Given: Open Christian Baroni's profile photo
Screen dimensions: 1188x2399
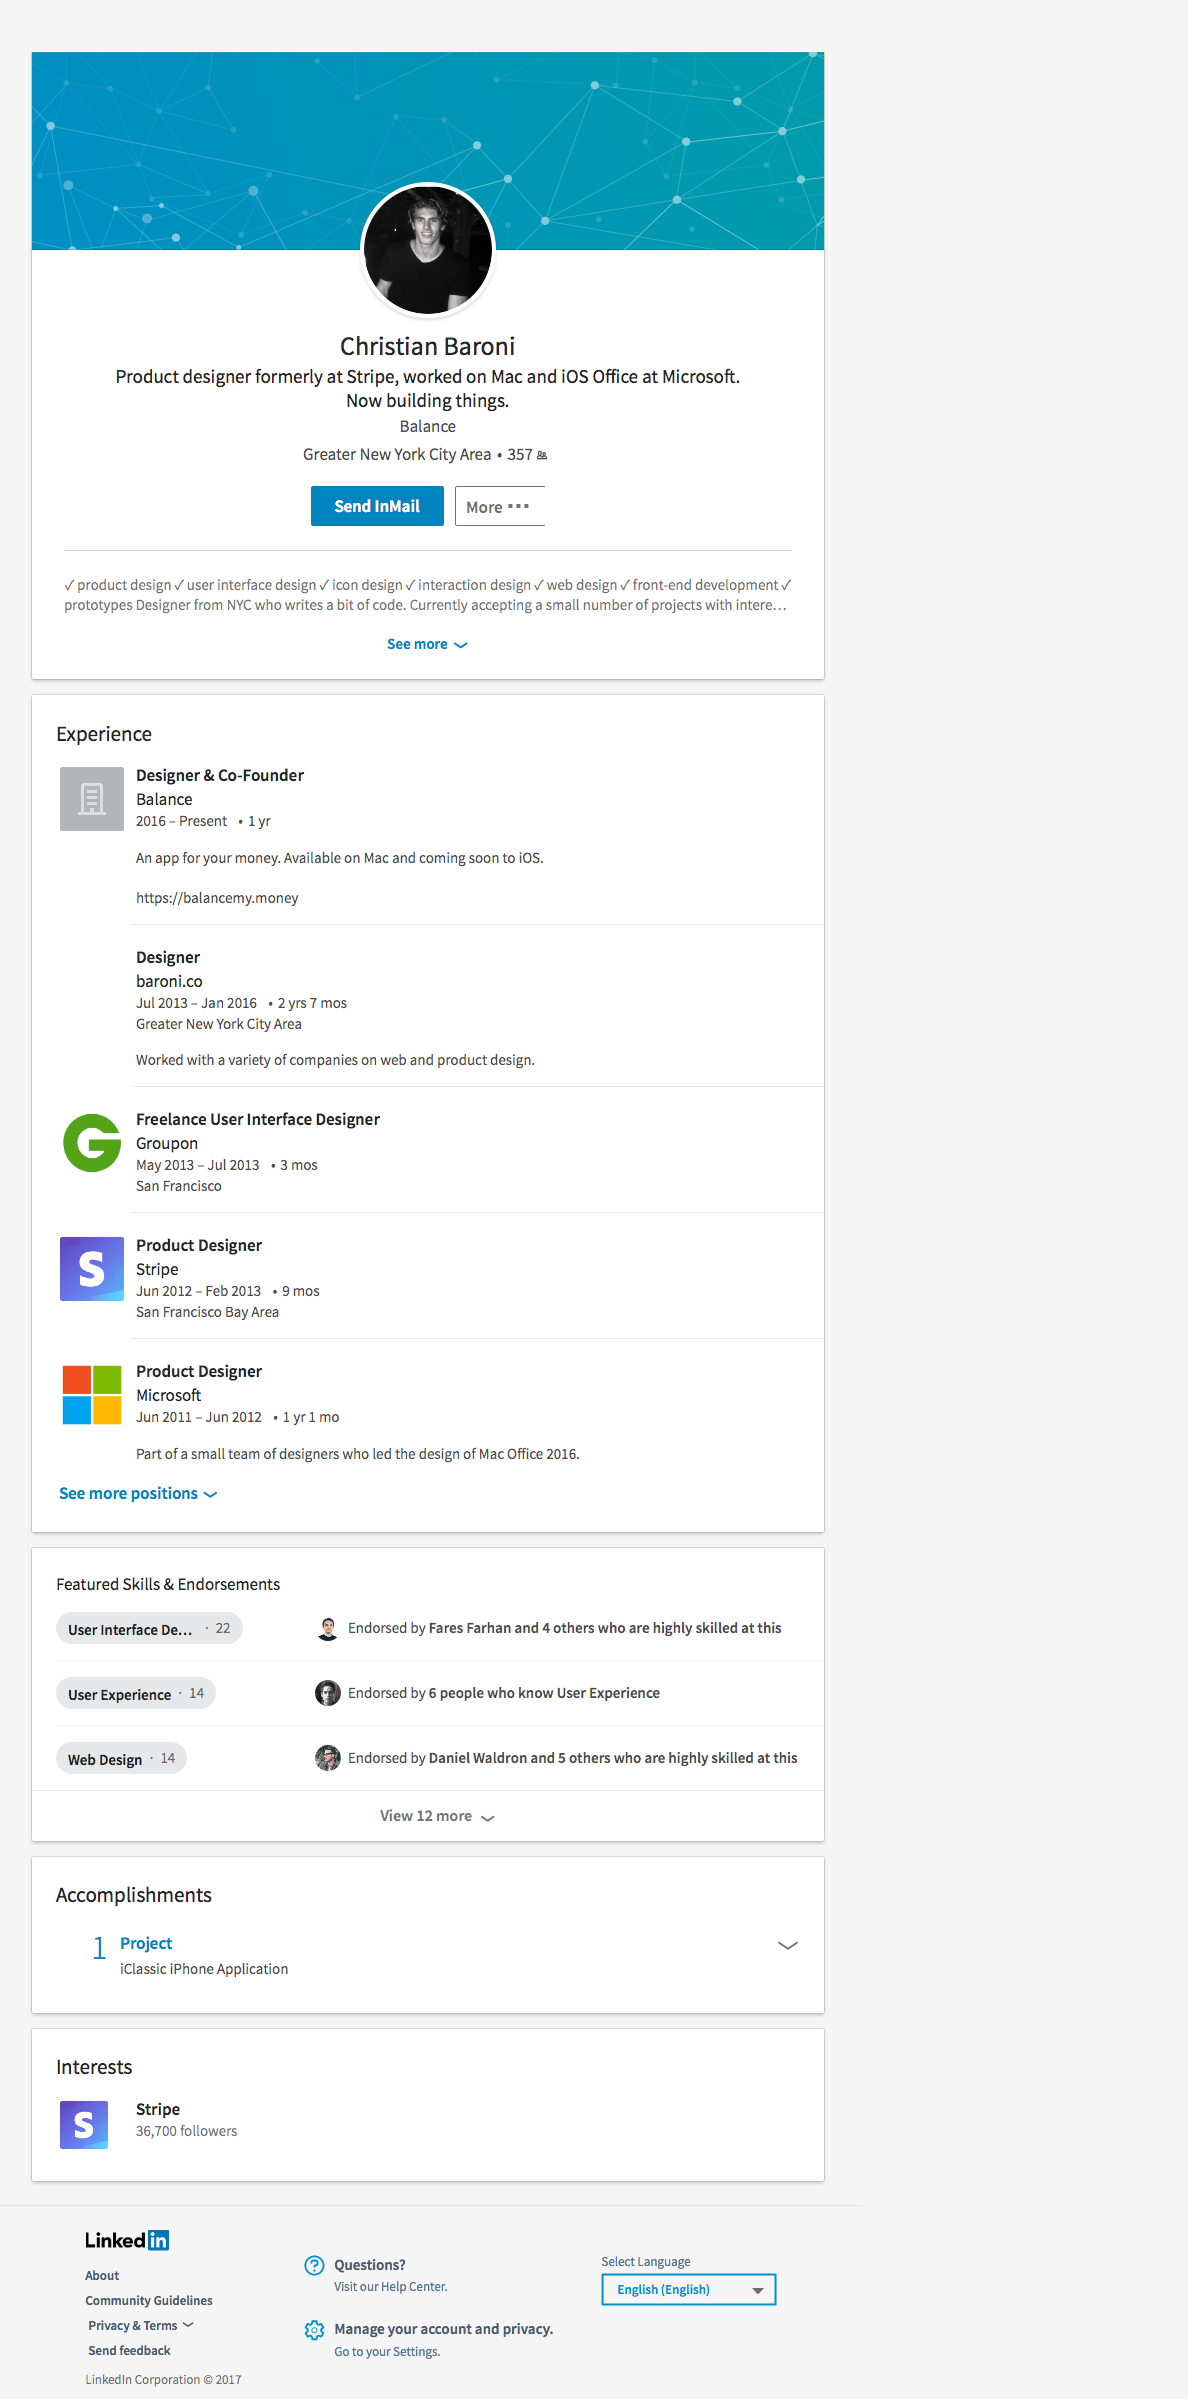Looking at the screenshot, I should (x=428, y=250).
